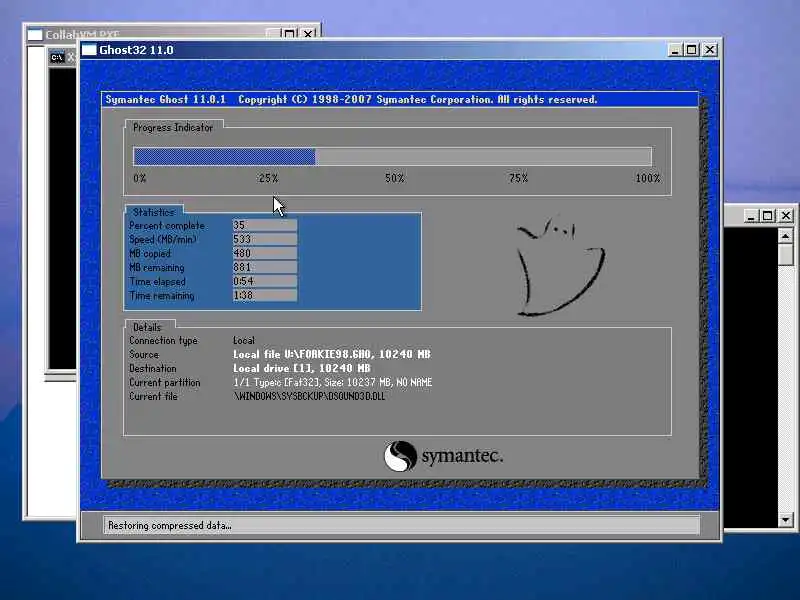Maximize the right-side console window
Screen dimensions: 800x600
point(767,216)
